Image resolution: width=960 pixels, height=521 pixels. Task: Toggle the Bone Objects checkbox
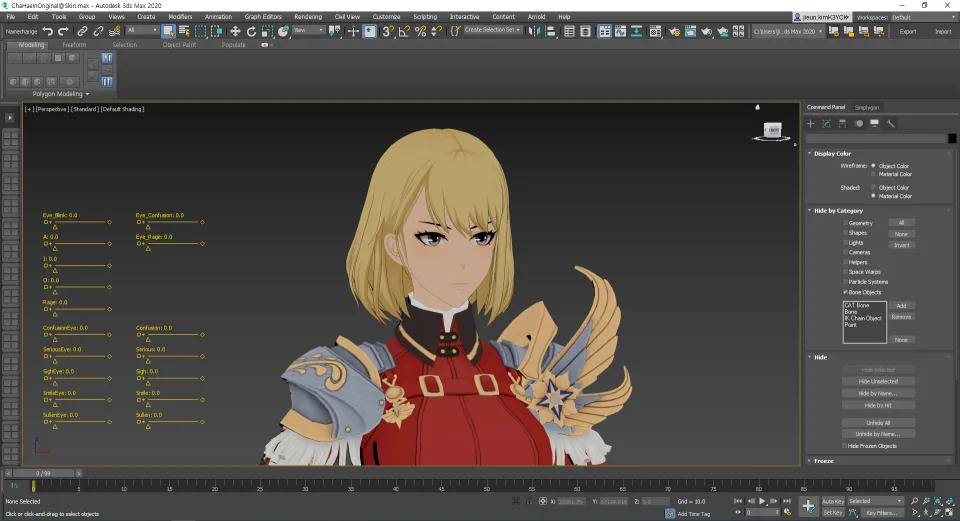point(846,292)
